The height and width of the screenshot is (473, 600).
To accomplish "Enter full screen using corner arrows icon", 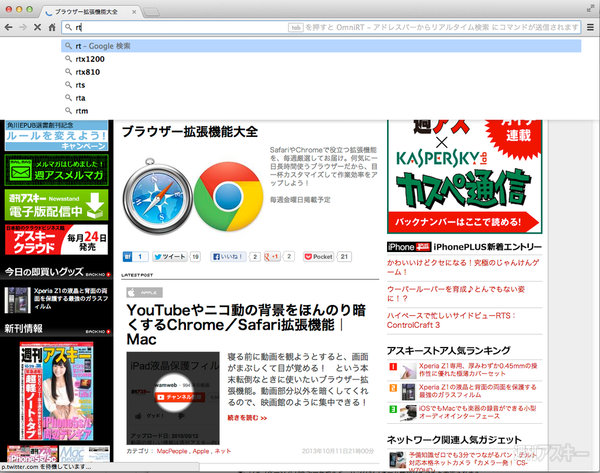I will tap(590, 8).
